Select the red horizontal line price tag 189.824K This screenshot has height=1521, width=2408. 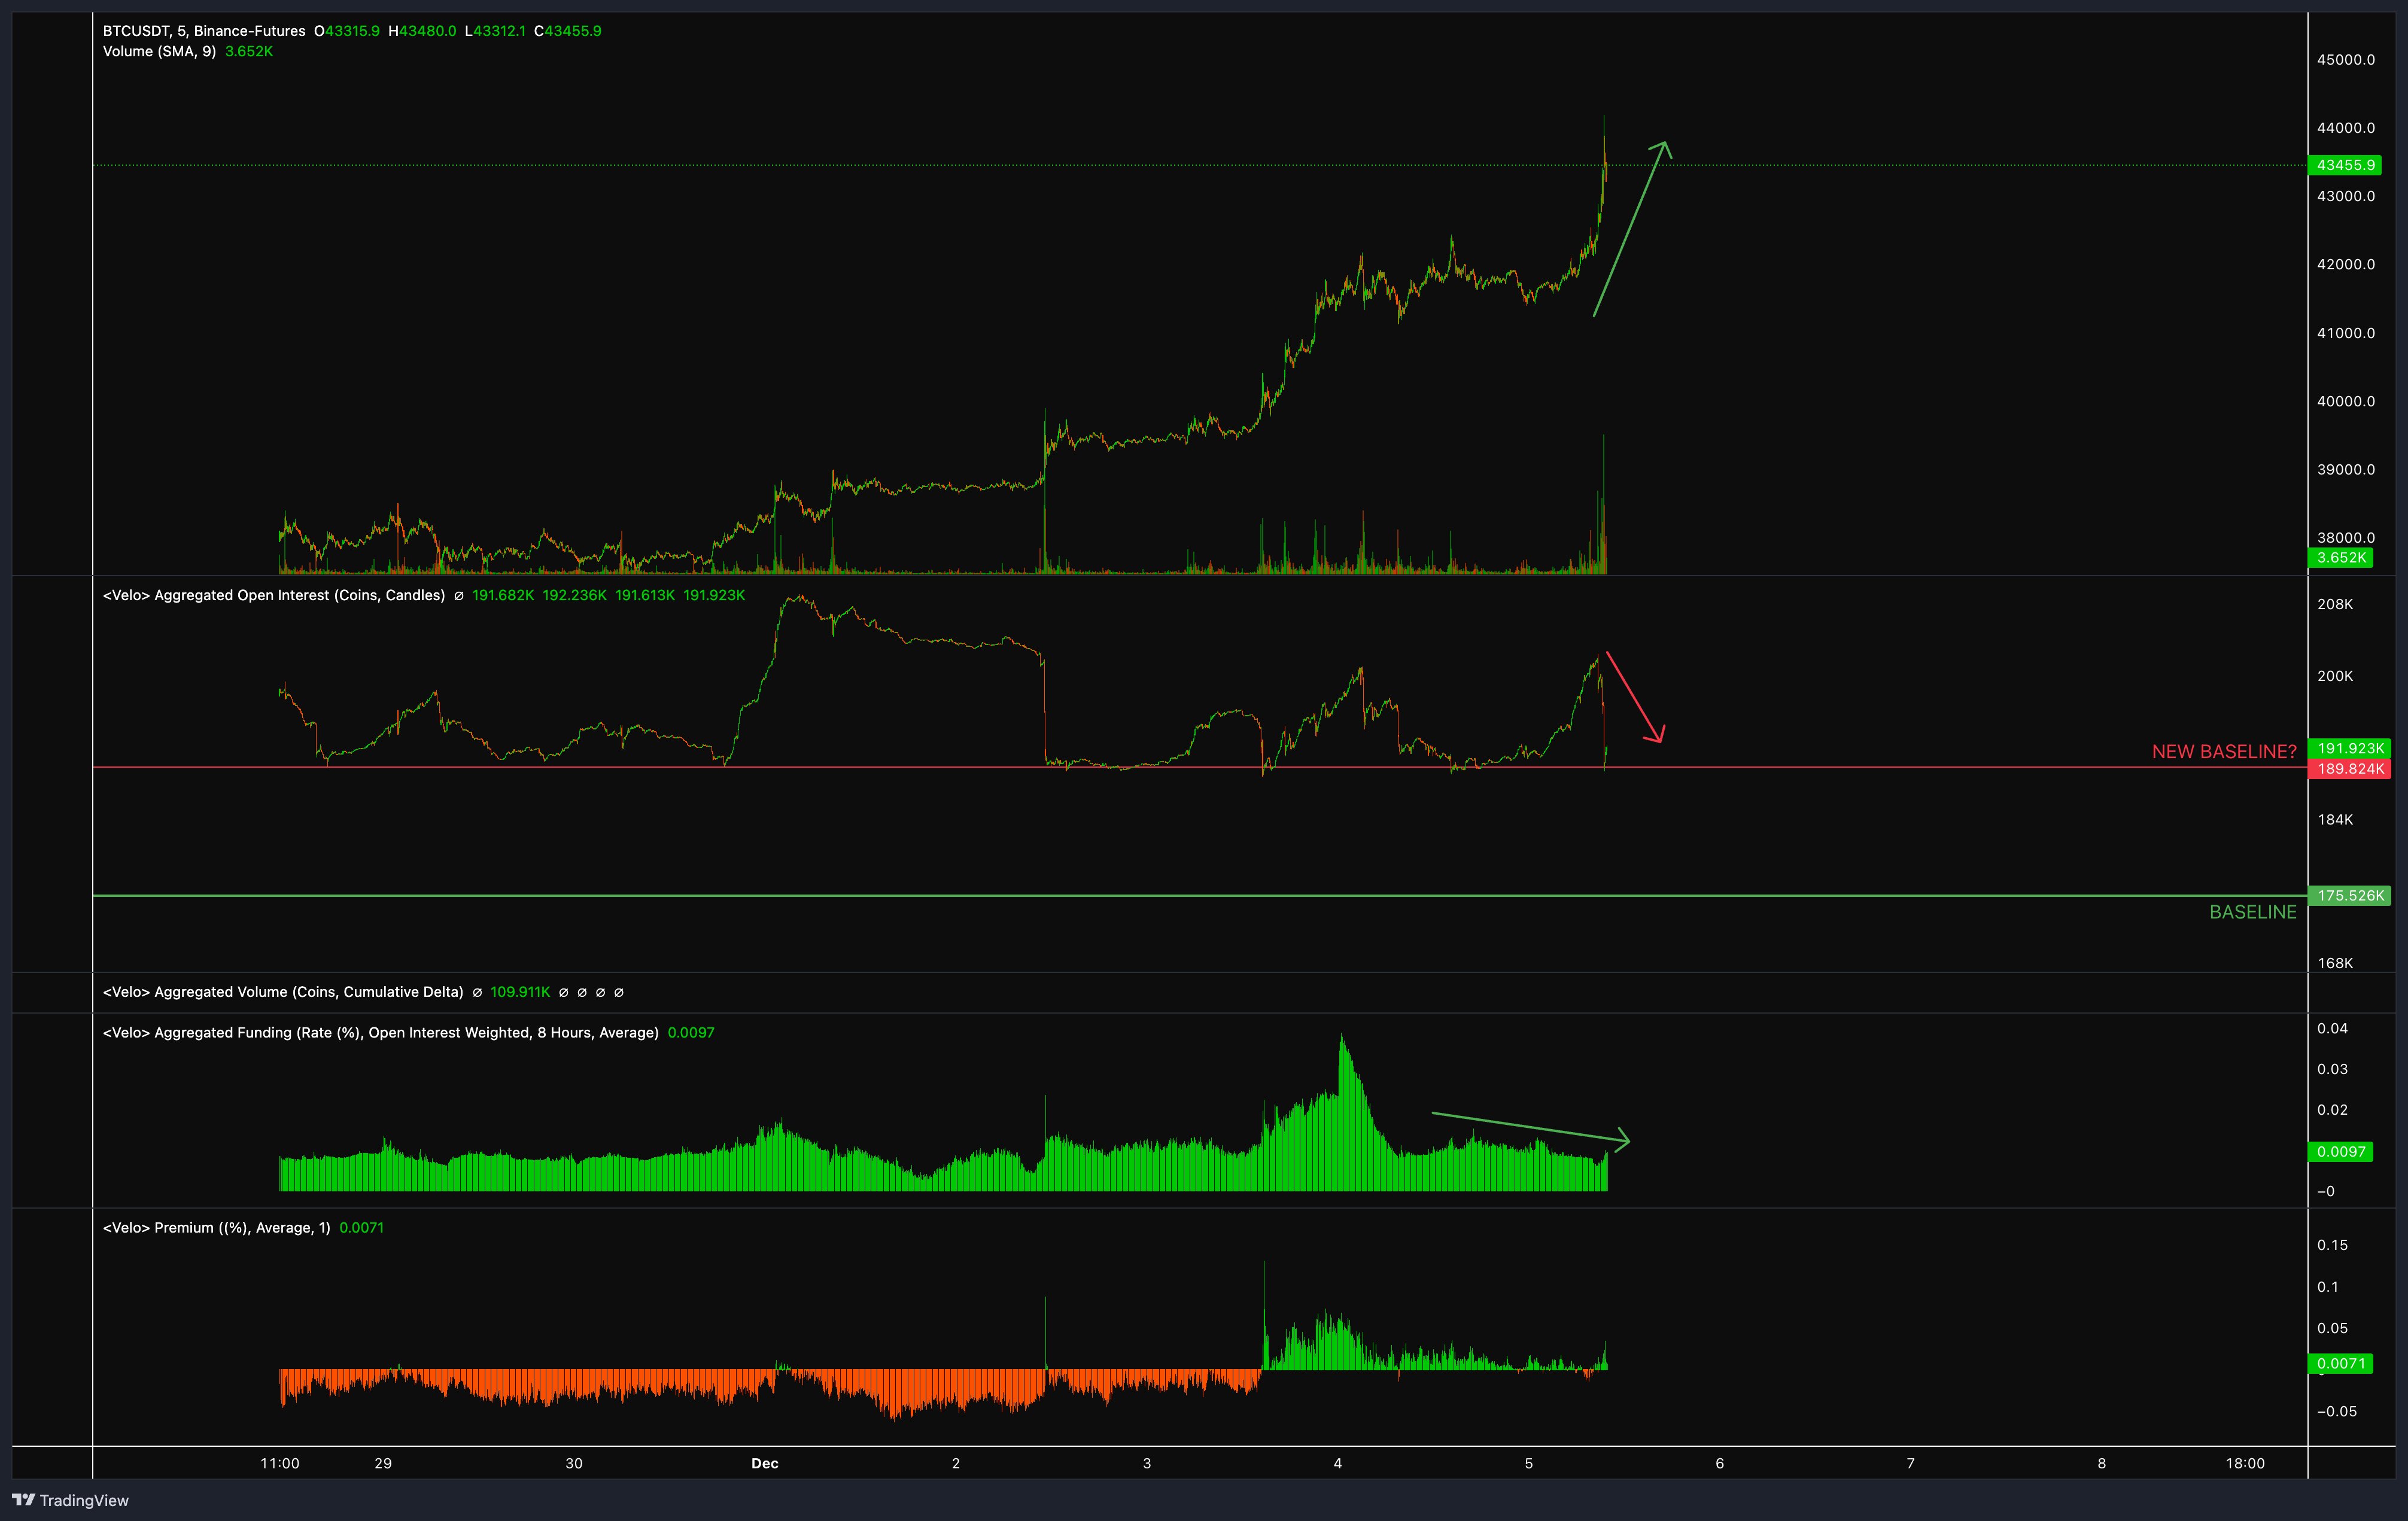2349,769
